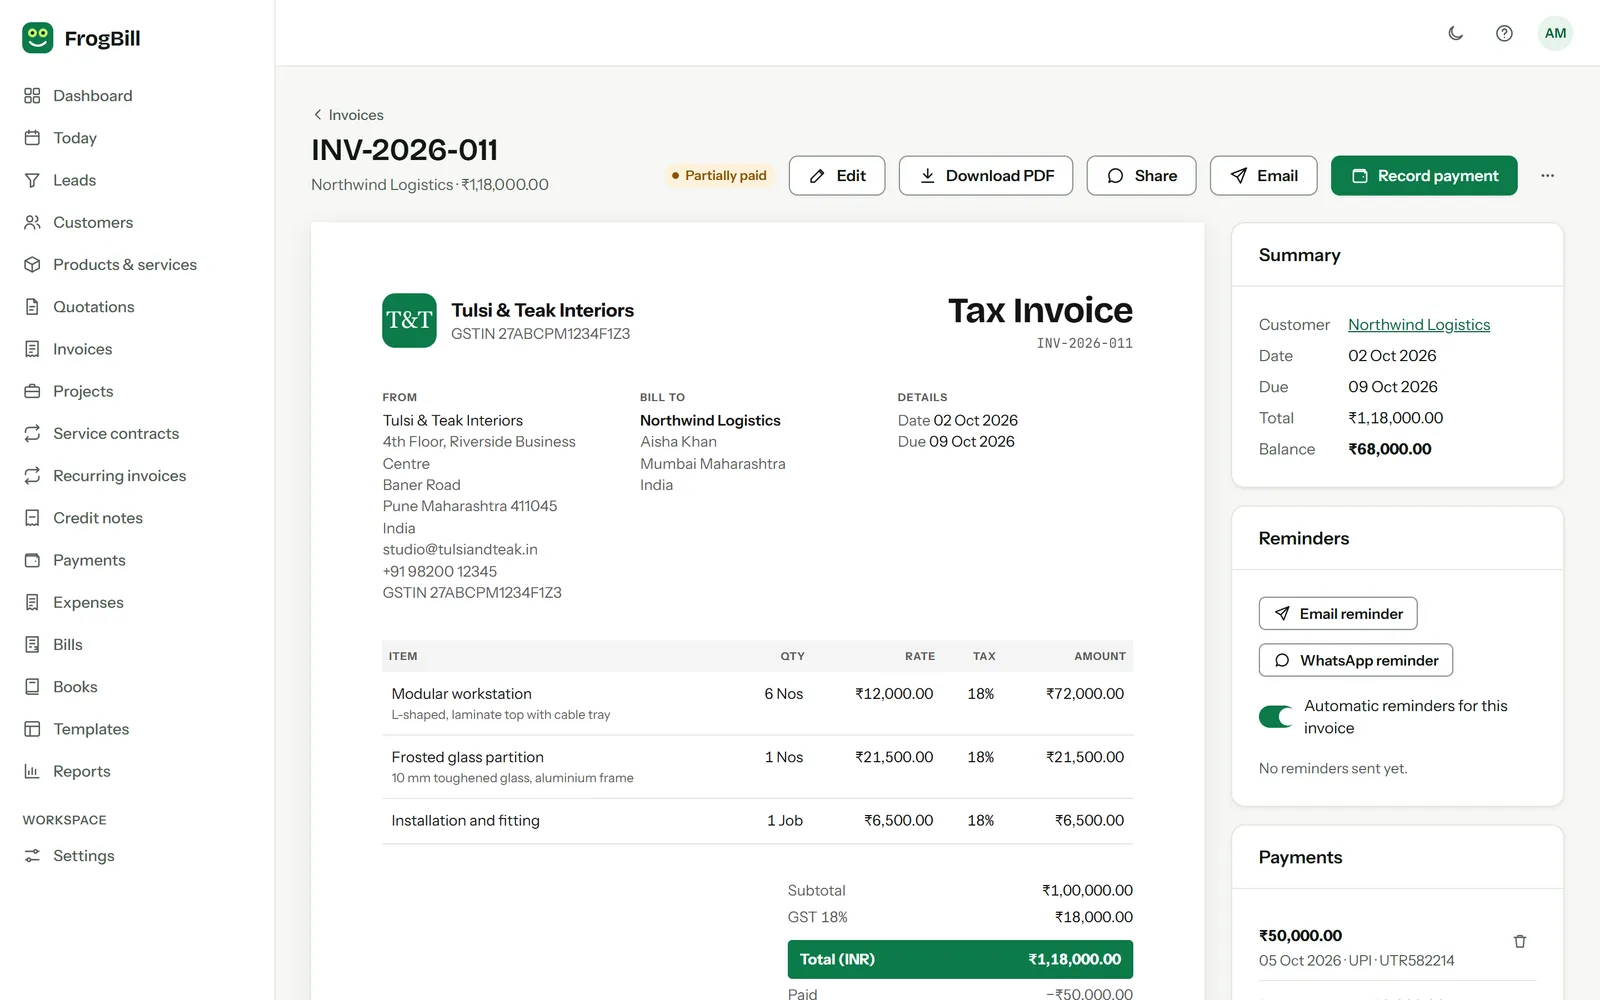The image size is (1600, 1000).
Task: Click the FrogBill logo
Action: tap(81, 38)
